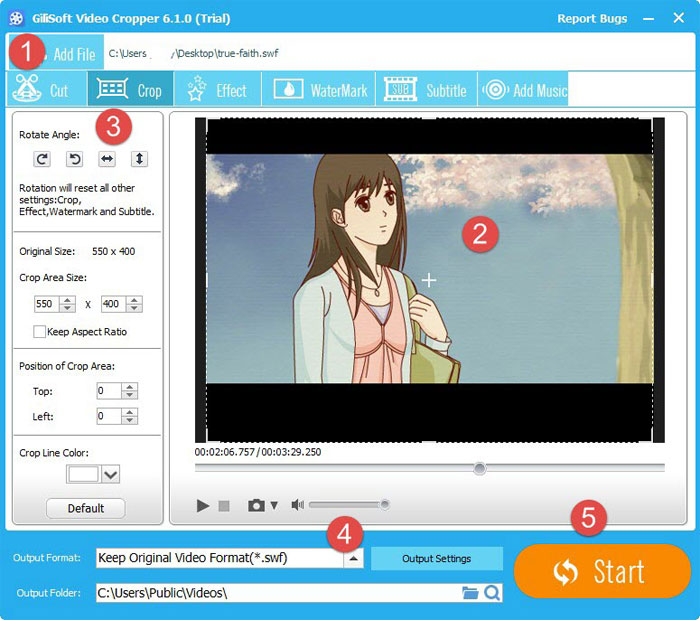Open output folder with magnifier icon

492,593
